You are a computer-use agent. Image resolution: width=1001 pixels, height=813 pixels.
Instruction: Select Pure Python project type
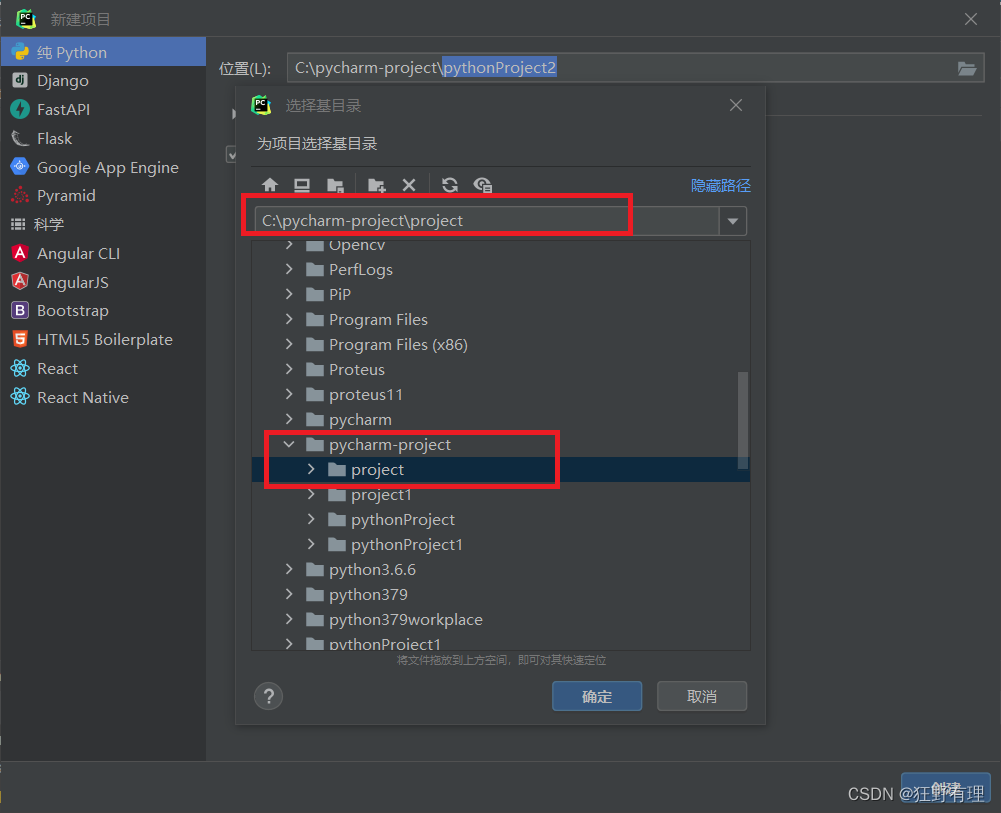[x=103, y=52]
